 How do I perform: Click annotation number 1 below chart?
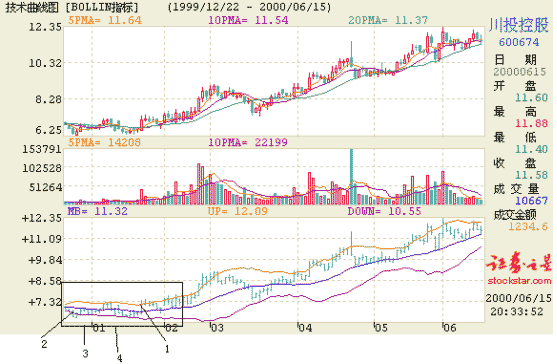(167, 349)
